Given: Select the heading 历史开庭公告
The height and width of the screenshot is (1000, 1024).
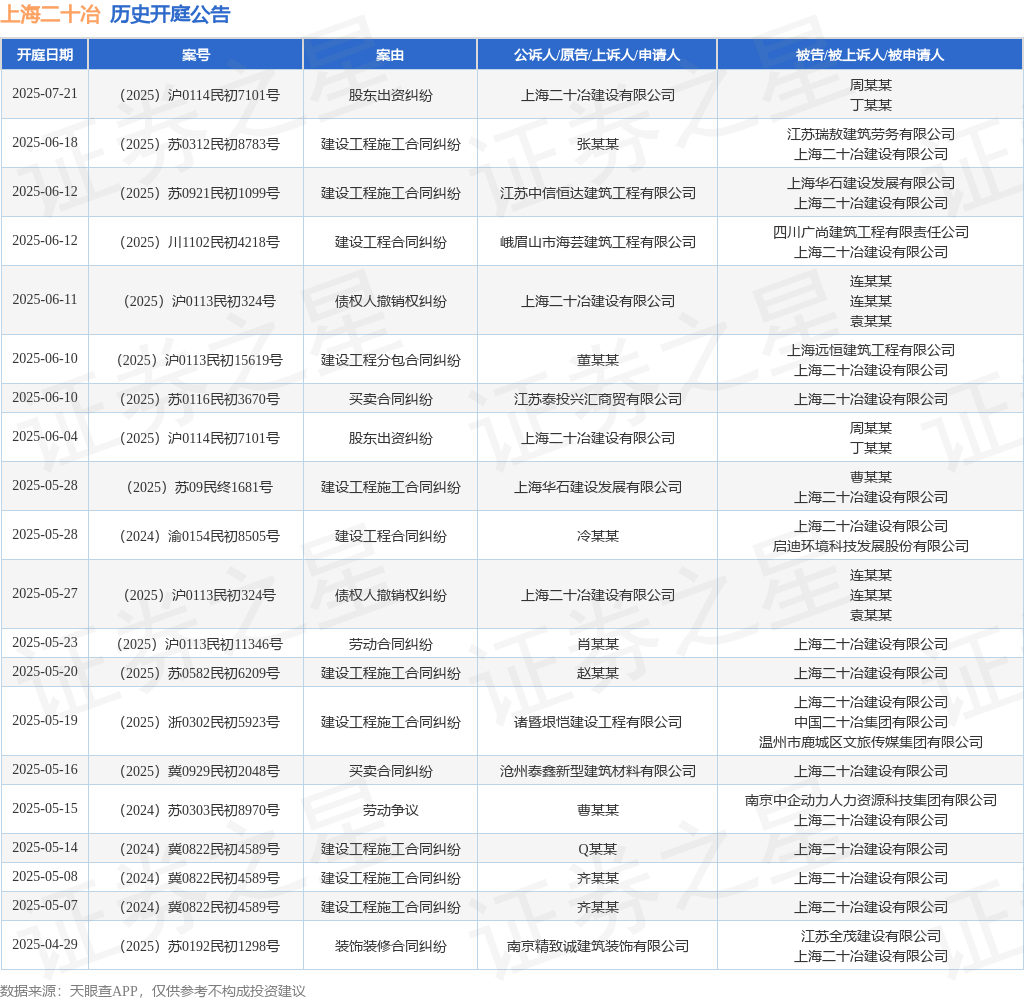Looking at the screenshot, I should click(x=170, y=14).
